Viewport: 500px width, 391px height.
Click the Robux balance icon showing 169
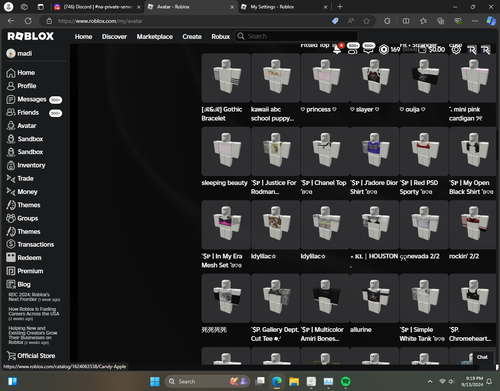click(384, 49)
